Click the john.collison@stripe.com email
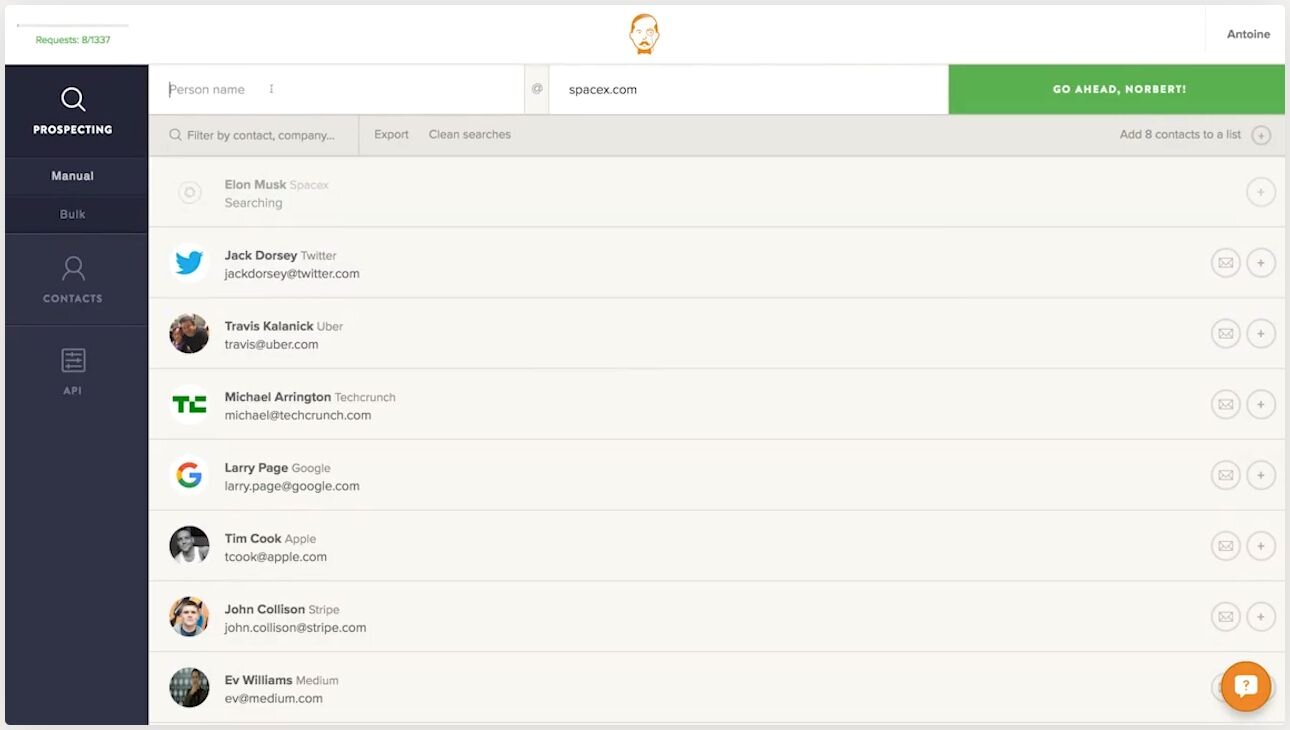The image size is (1290, 730). (295, 628)
